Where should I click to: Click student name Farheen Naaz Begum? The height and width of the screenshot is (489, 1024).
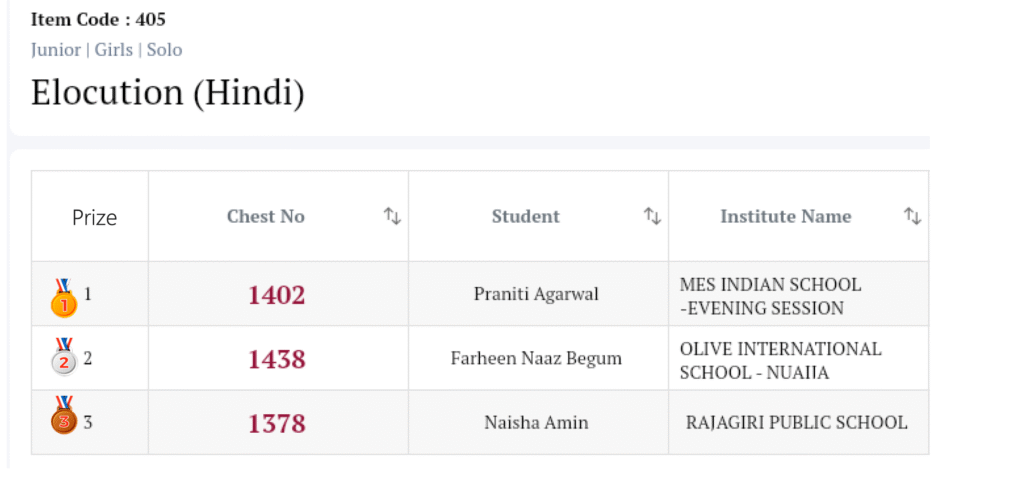click(x=536, y=358)
